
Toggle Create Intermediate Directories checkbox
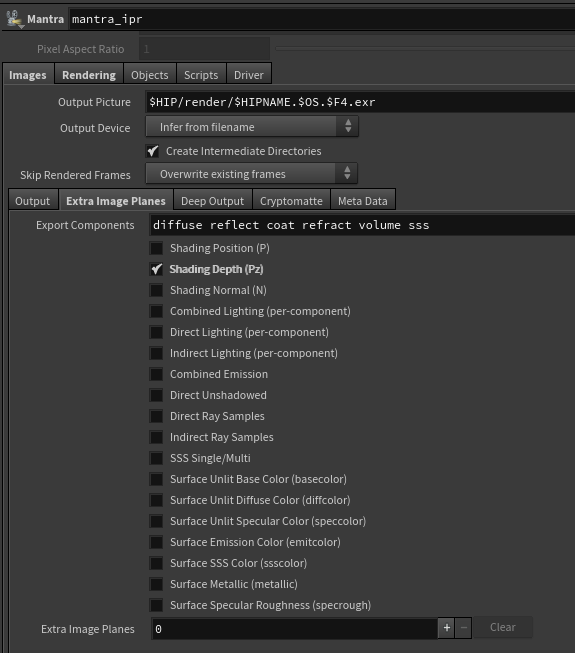coord(153,151)
